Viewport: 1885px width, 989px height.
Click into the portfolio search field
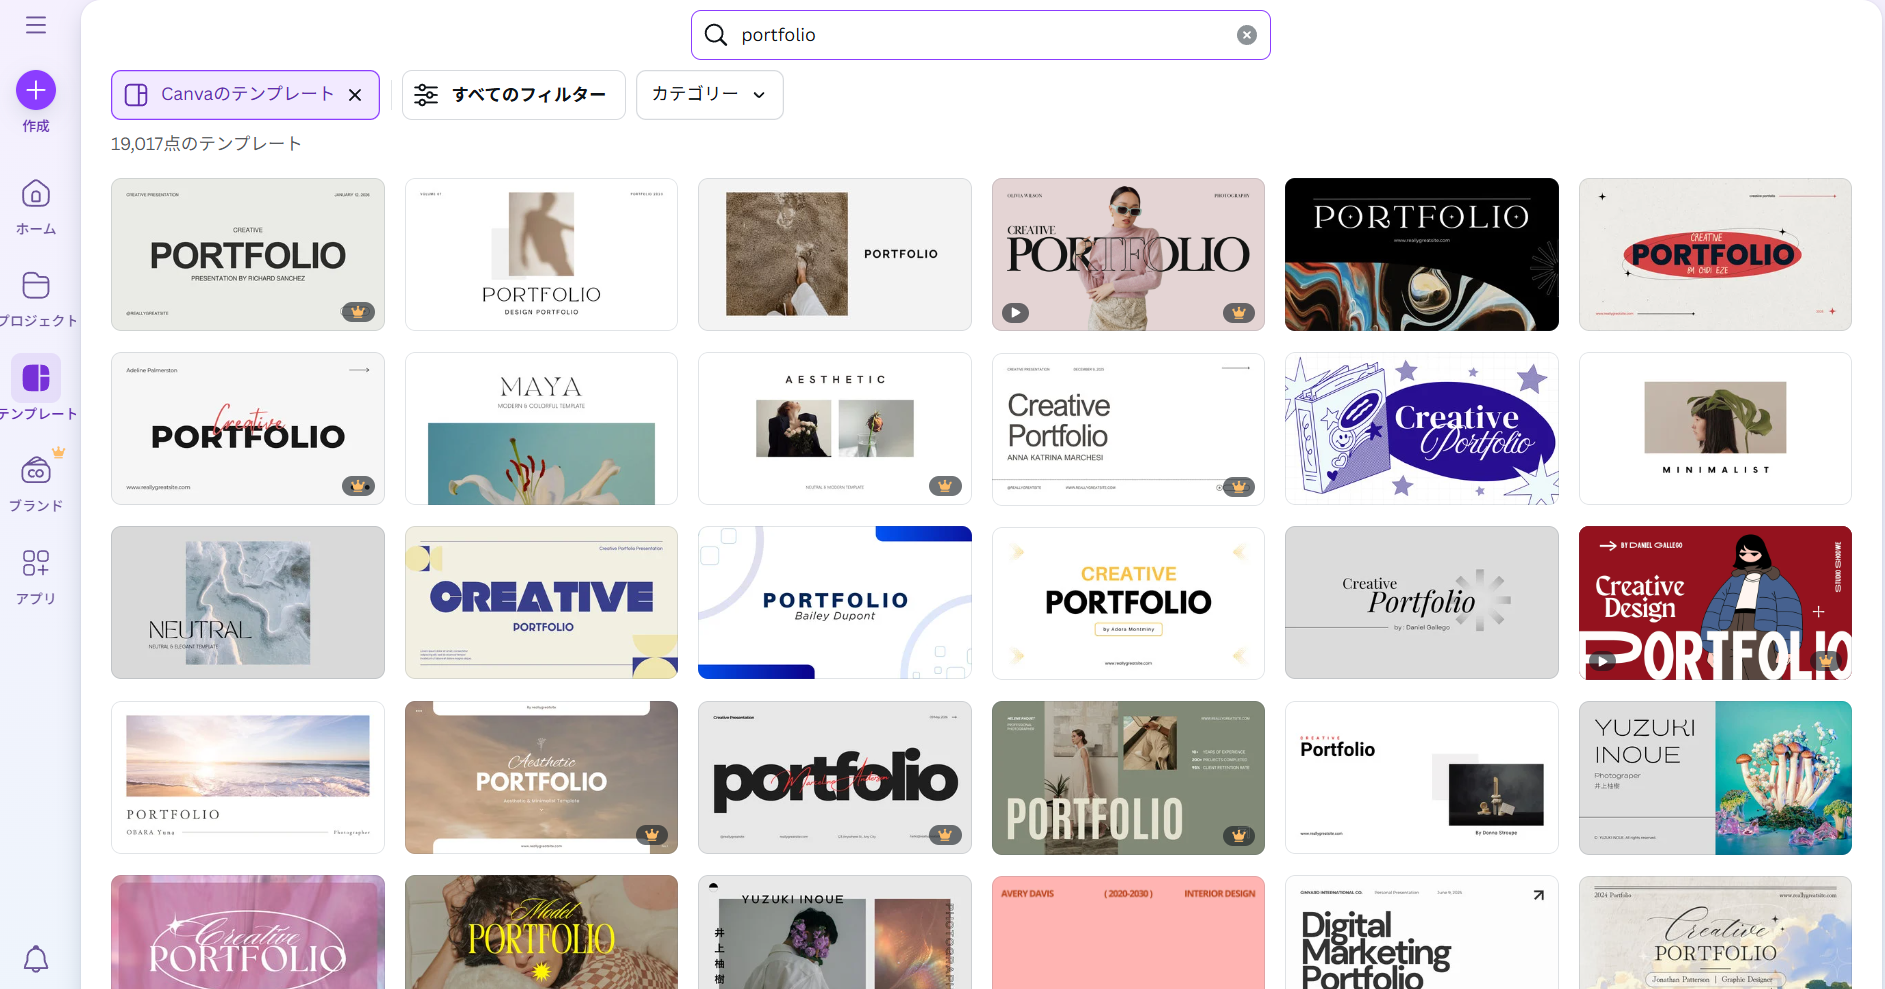[980, 35]
